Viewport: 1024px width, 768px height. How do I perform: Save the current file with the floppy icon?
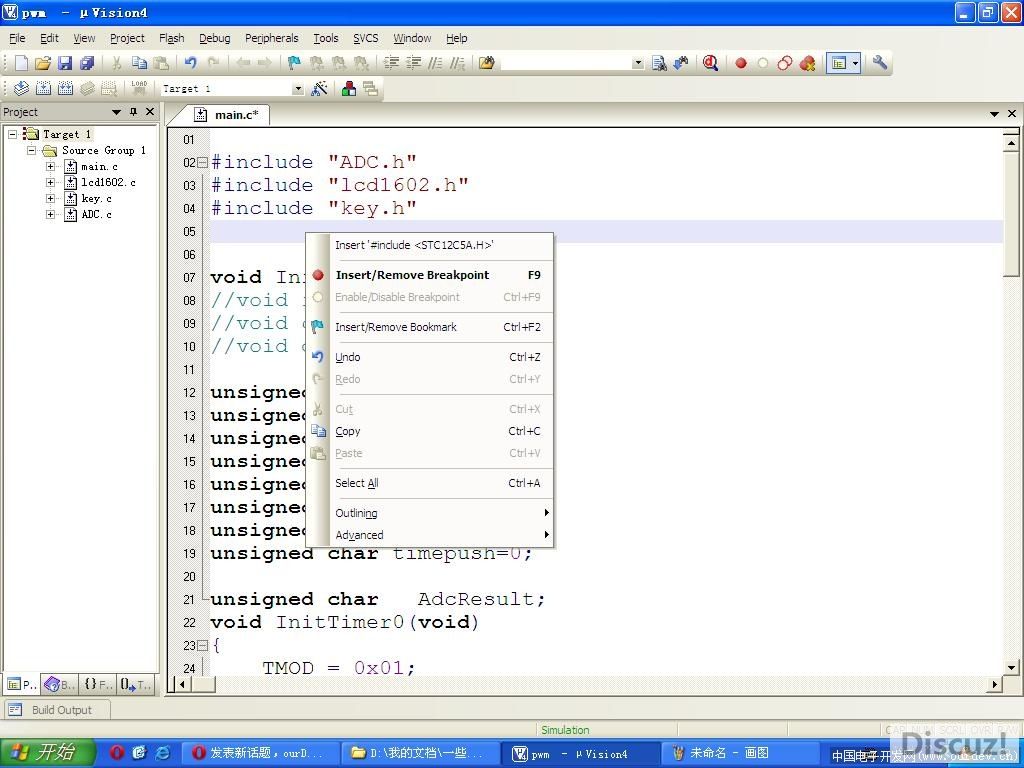click(x=65, y=63)
